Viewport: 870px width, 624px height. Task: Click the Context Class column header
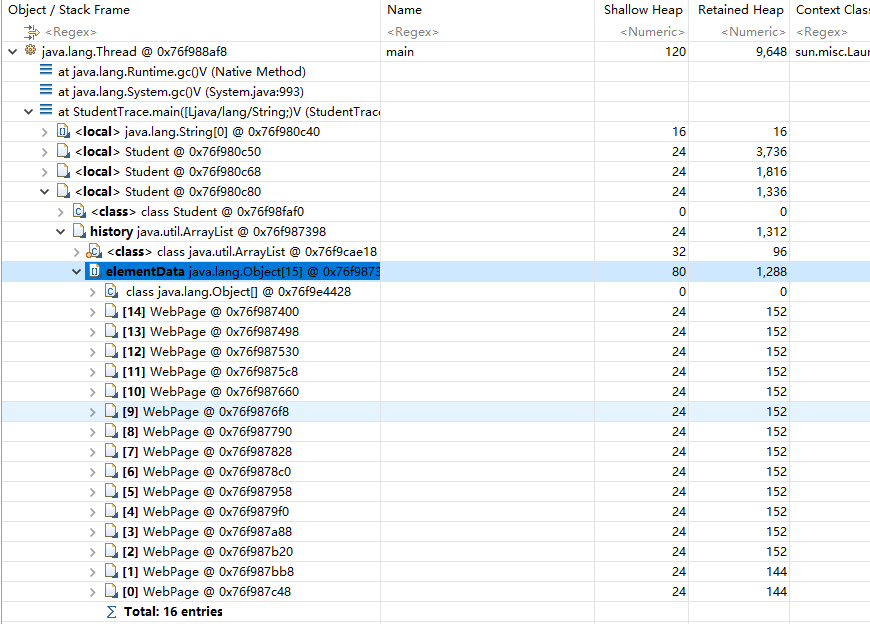point(832,10)
